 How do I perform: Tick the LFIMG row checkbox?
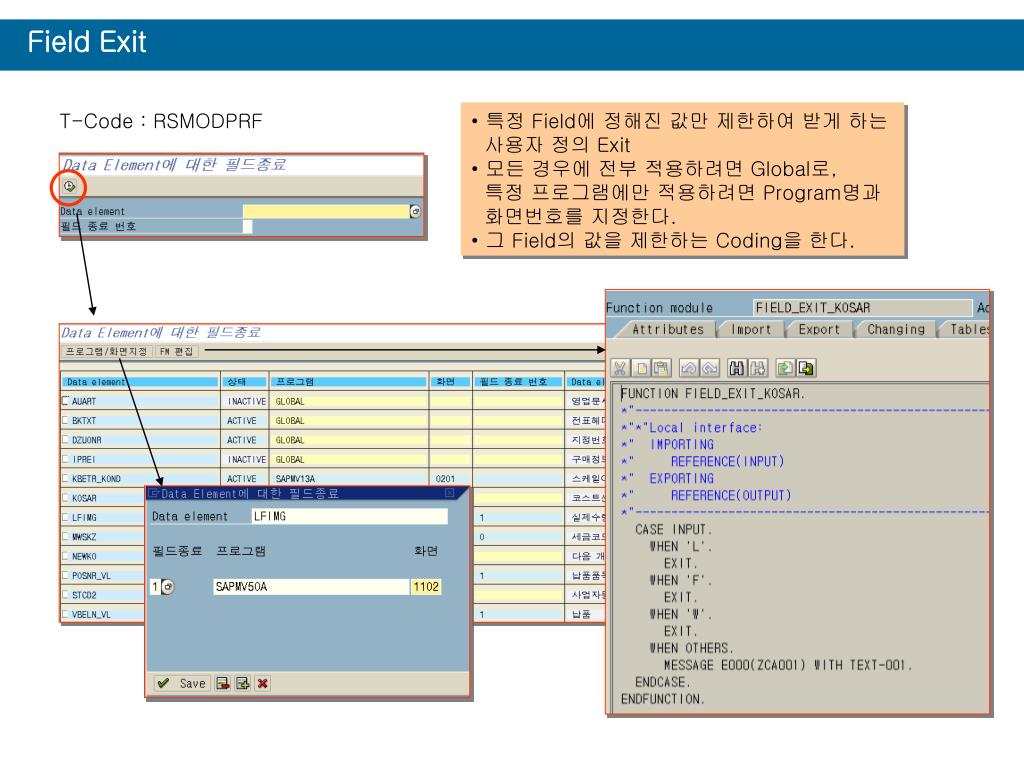(x=65, y=517)
